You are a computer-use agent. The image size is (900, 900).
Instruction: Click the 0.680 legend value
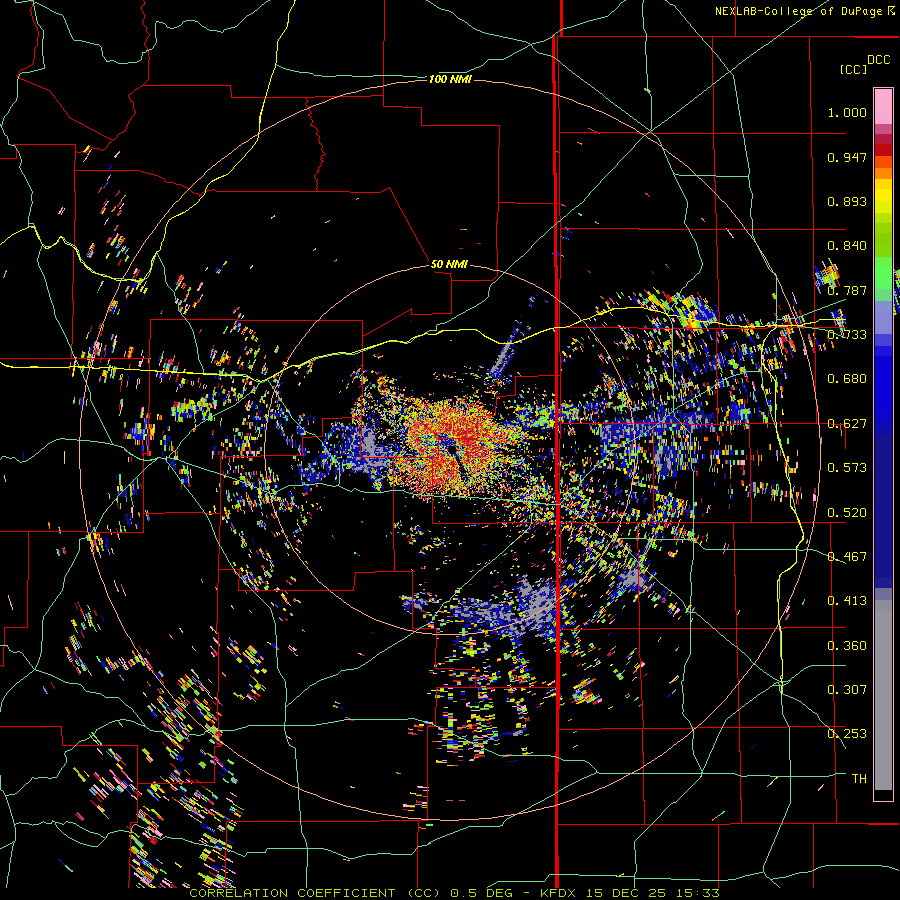point(847,379)
